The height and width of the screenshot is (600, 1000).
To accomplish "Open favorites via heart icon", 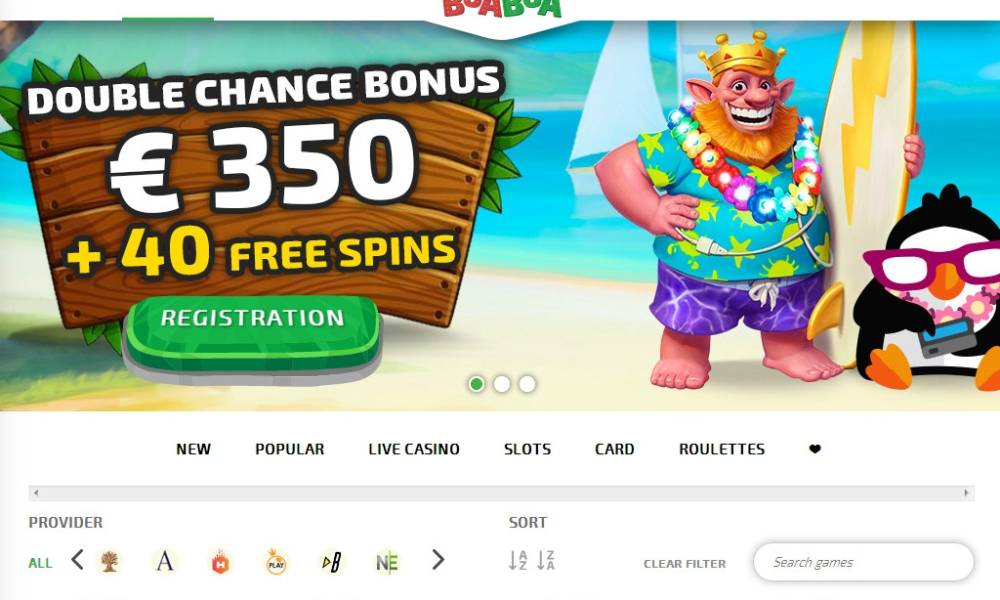I will pos(814,449).
